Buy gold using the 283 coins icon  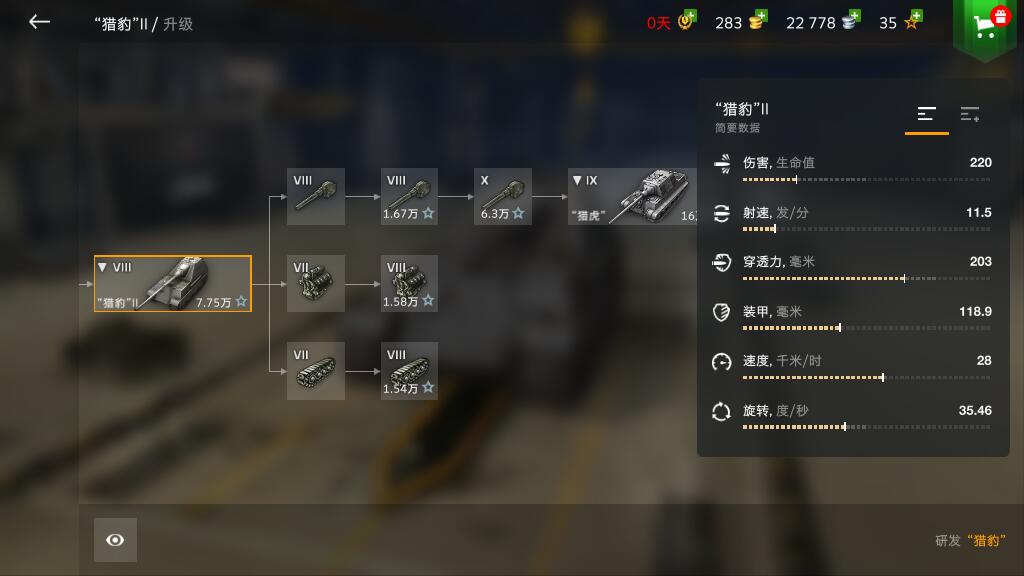tap(758, 21)
